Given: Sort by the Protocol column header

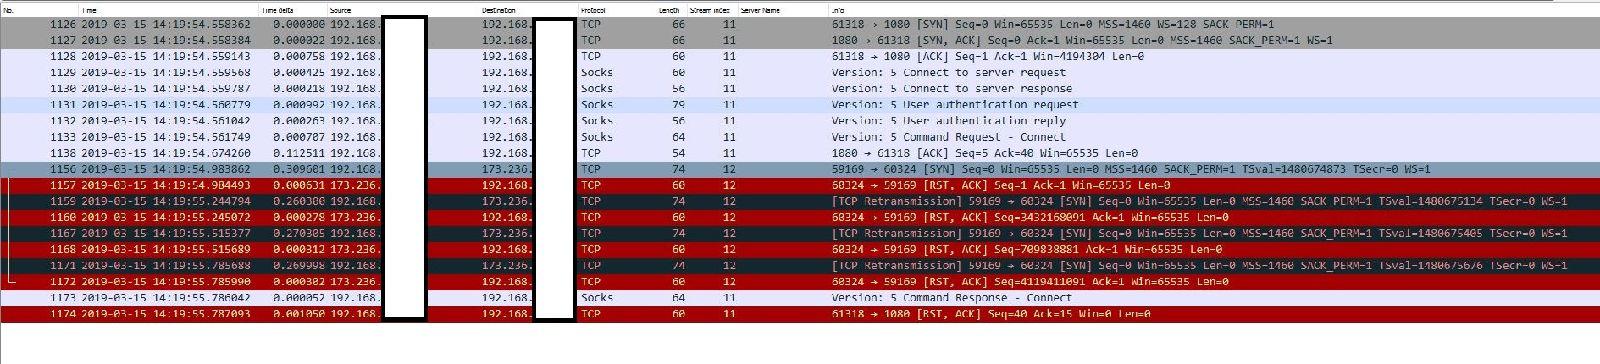Looking at the screenshot, I should click(x=593, y=10).
